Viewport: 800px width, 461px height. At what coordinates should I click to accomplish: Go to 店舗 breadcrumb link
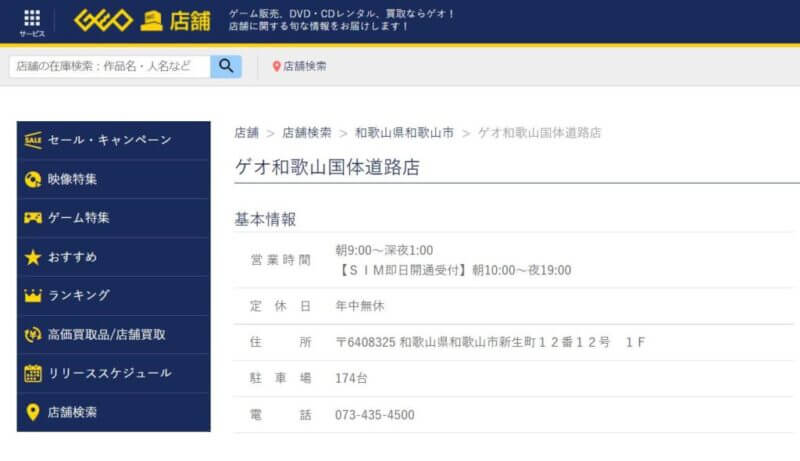246,133
